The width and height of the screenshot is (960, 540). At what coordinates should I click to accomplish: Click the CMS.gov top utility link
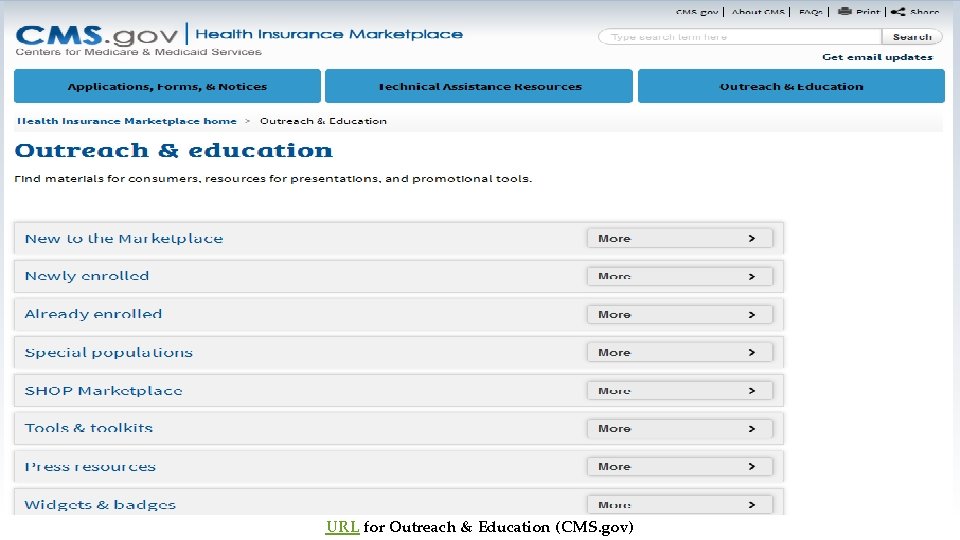click(x=697, y=12)
